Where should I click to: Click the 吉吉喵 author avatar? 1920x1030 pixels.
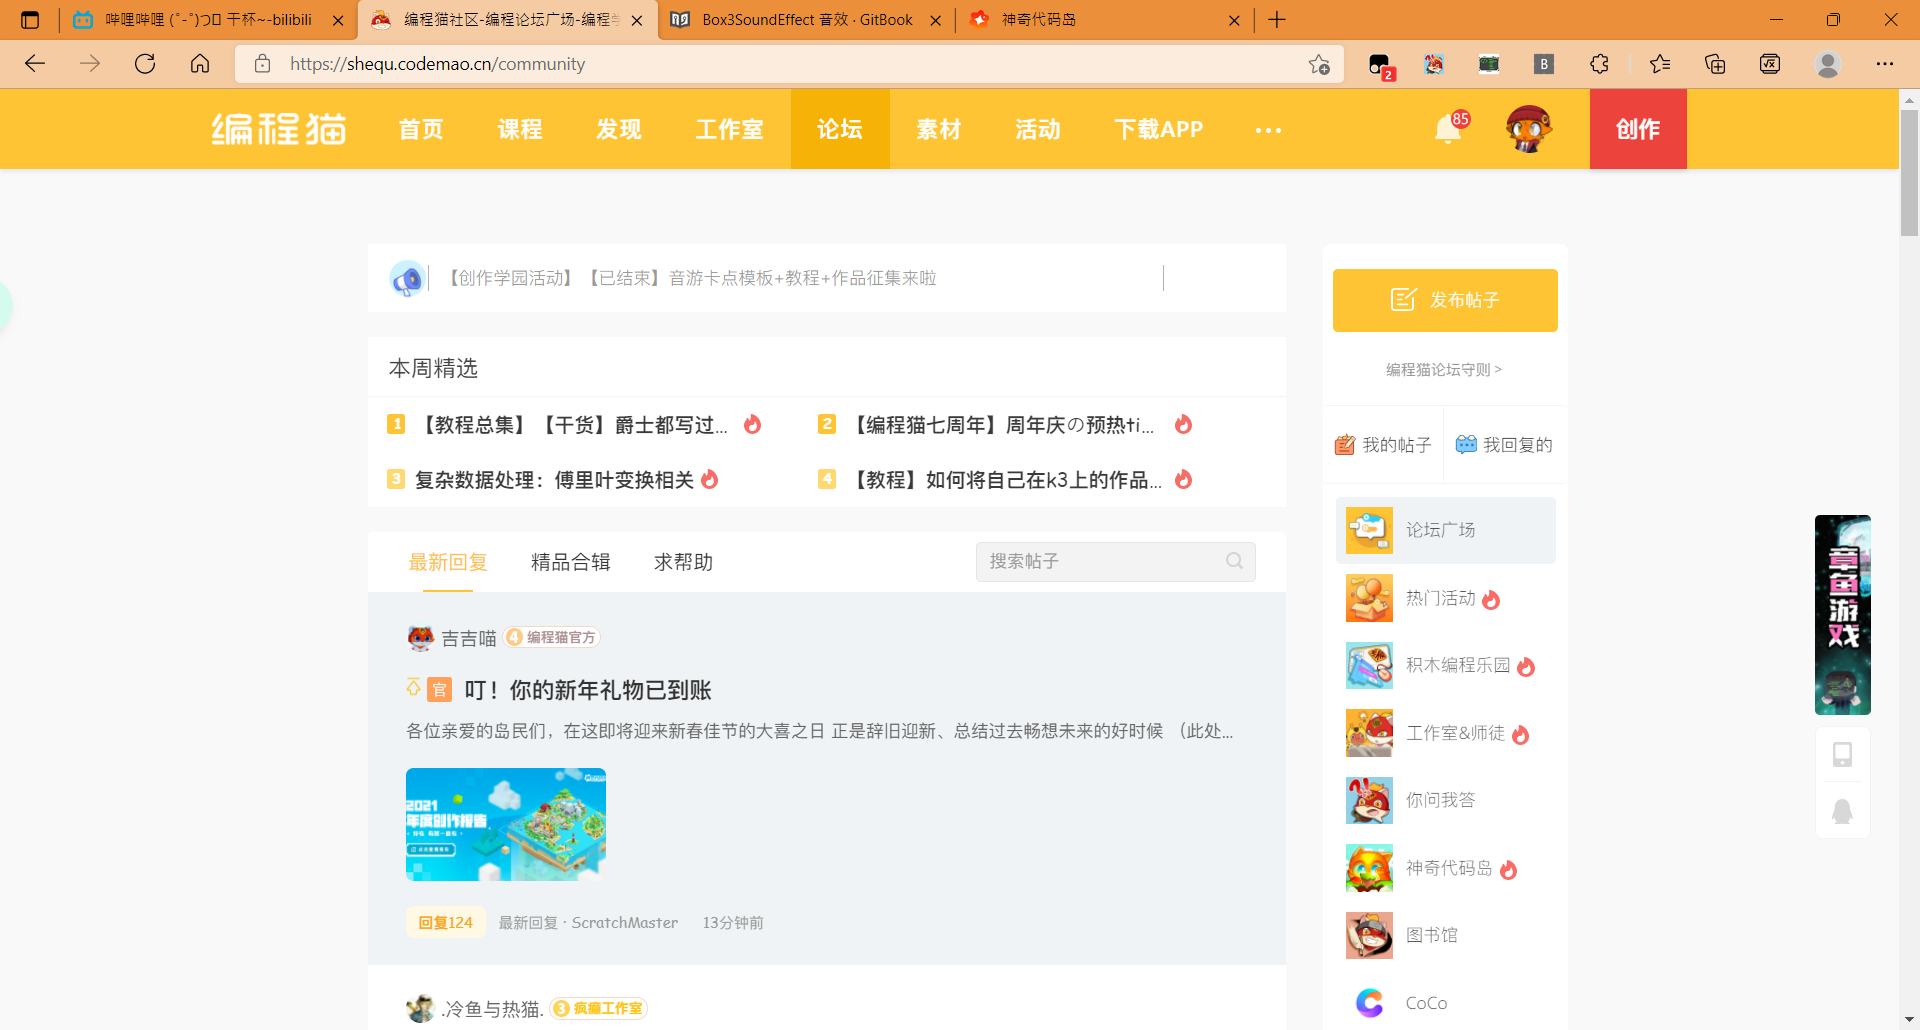420,638
